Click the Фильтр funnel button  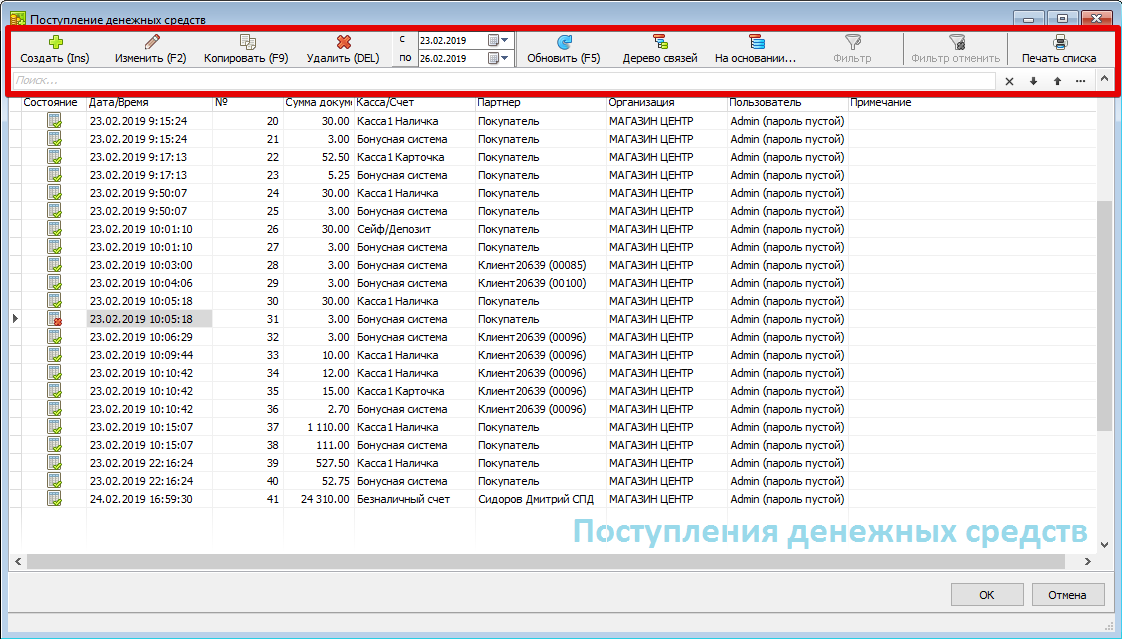tap(852, 50)
